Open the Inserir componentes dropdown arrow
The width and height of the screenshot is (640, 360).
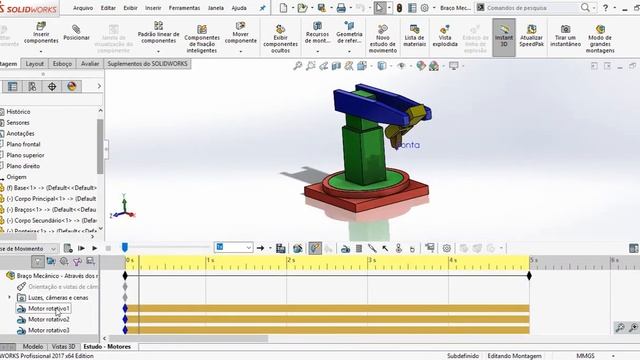41,52
